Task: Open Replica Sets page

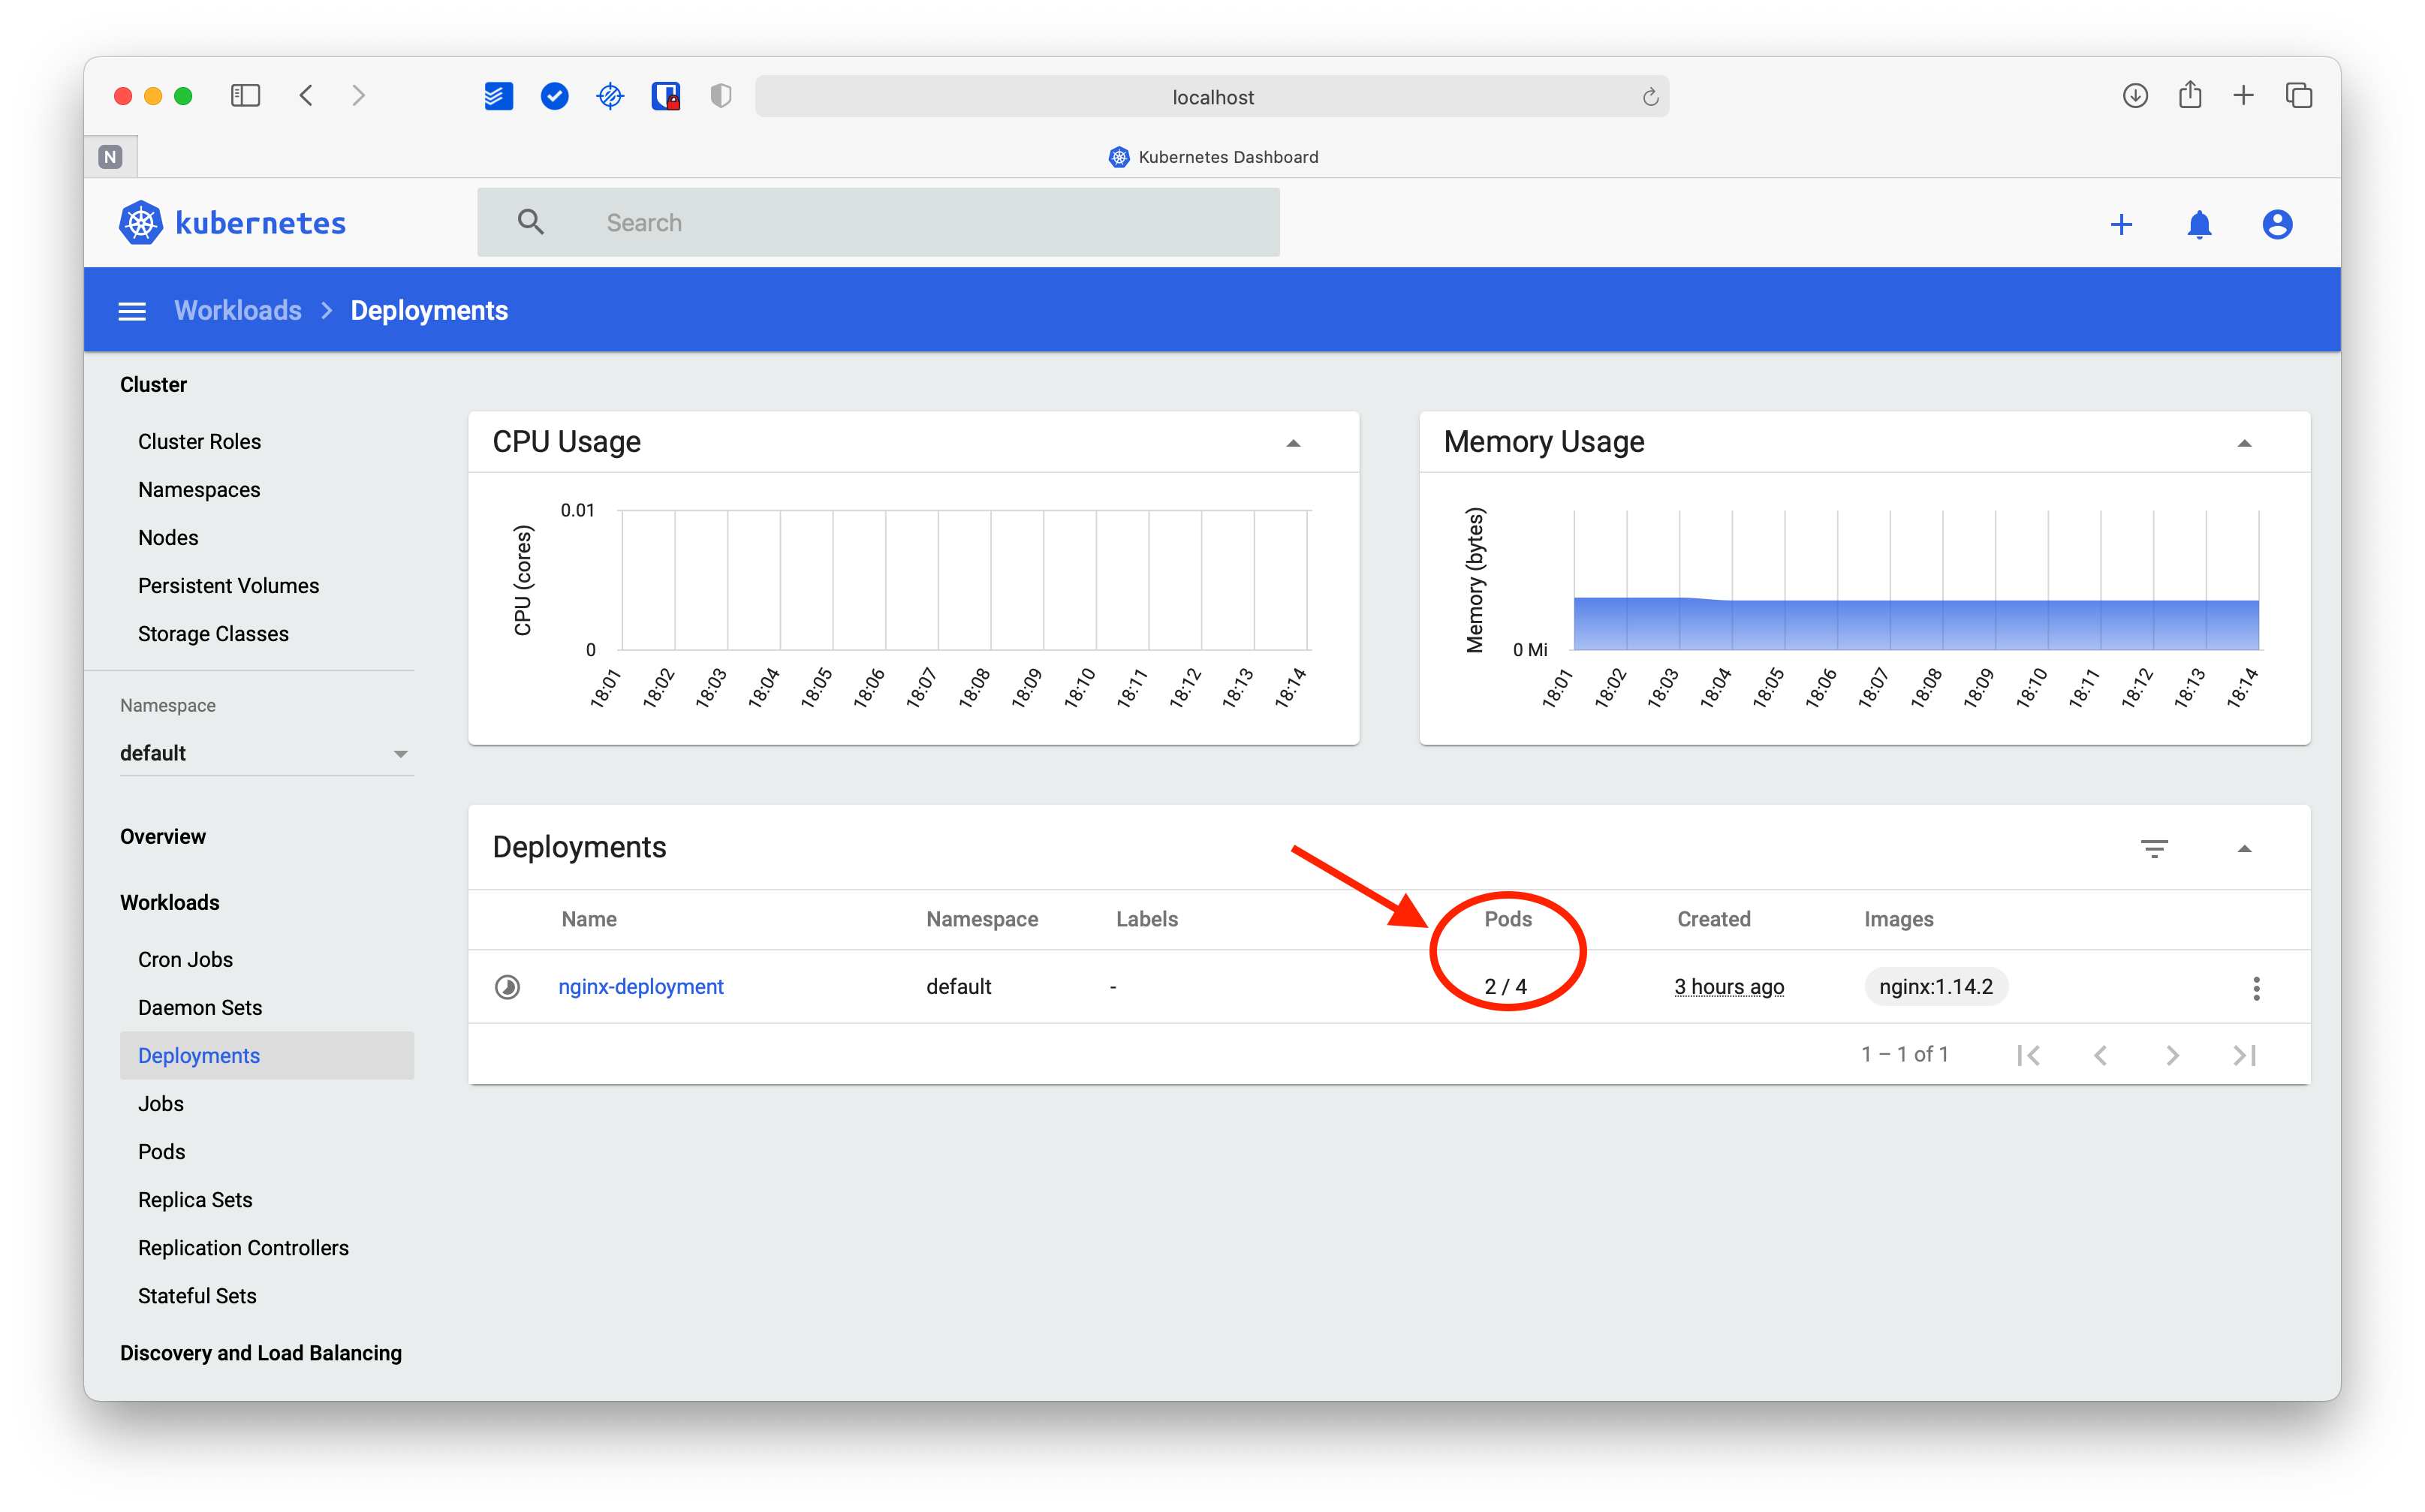Action: [x=195, y=1199]
